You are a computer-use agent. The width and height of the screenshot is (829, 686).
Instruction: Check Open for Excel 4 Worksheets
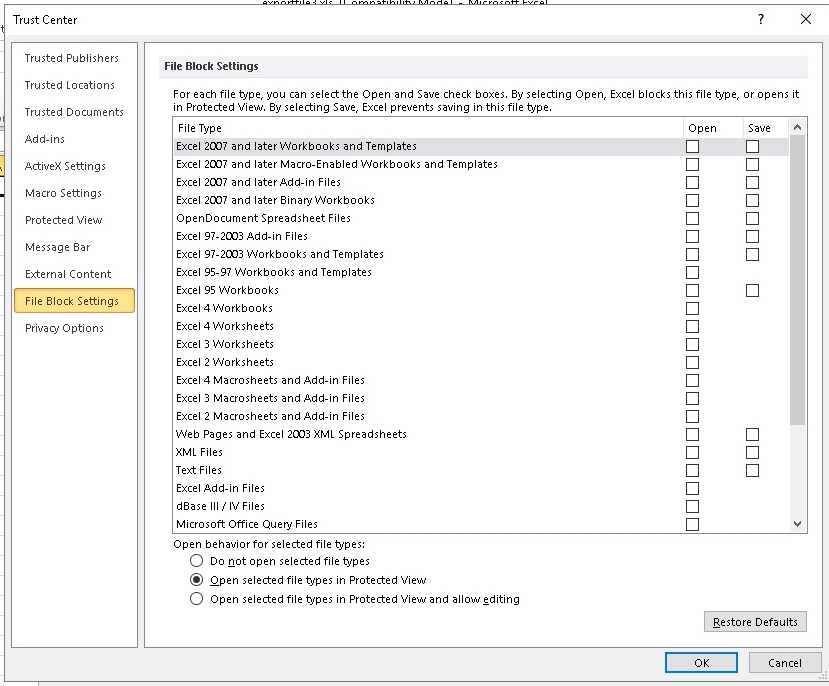point(692,326)
